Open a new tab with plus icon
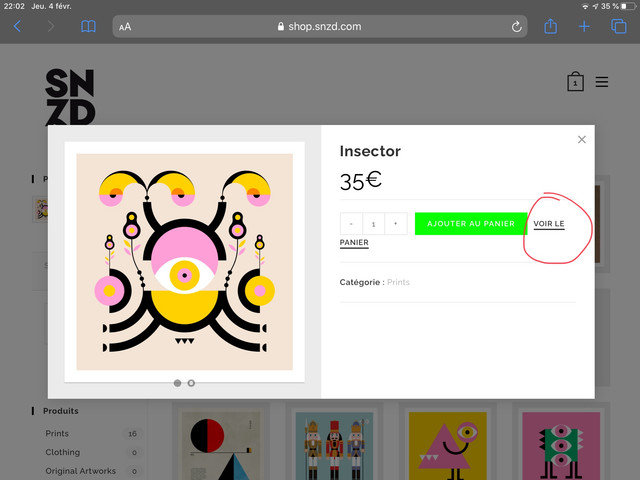 pos(584,27)
